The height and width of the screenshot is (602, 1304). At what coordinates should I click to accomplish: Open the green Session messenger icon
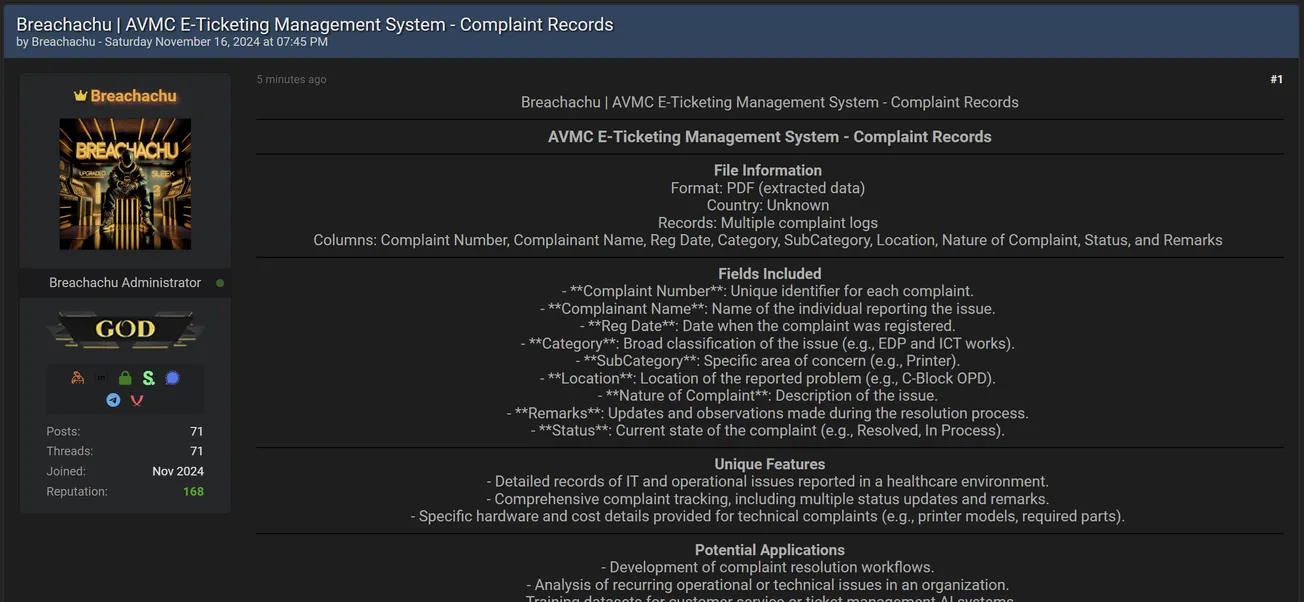pos(148,378)
